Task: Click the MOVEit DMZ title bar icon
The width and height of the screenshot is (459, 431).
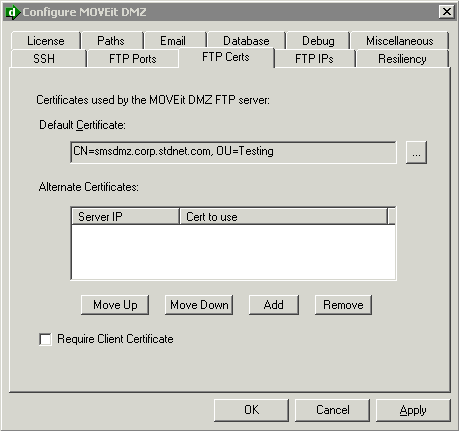Action: click(x=13, y=12)
